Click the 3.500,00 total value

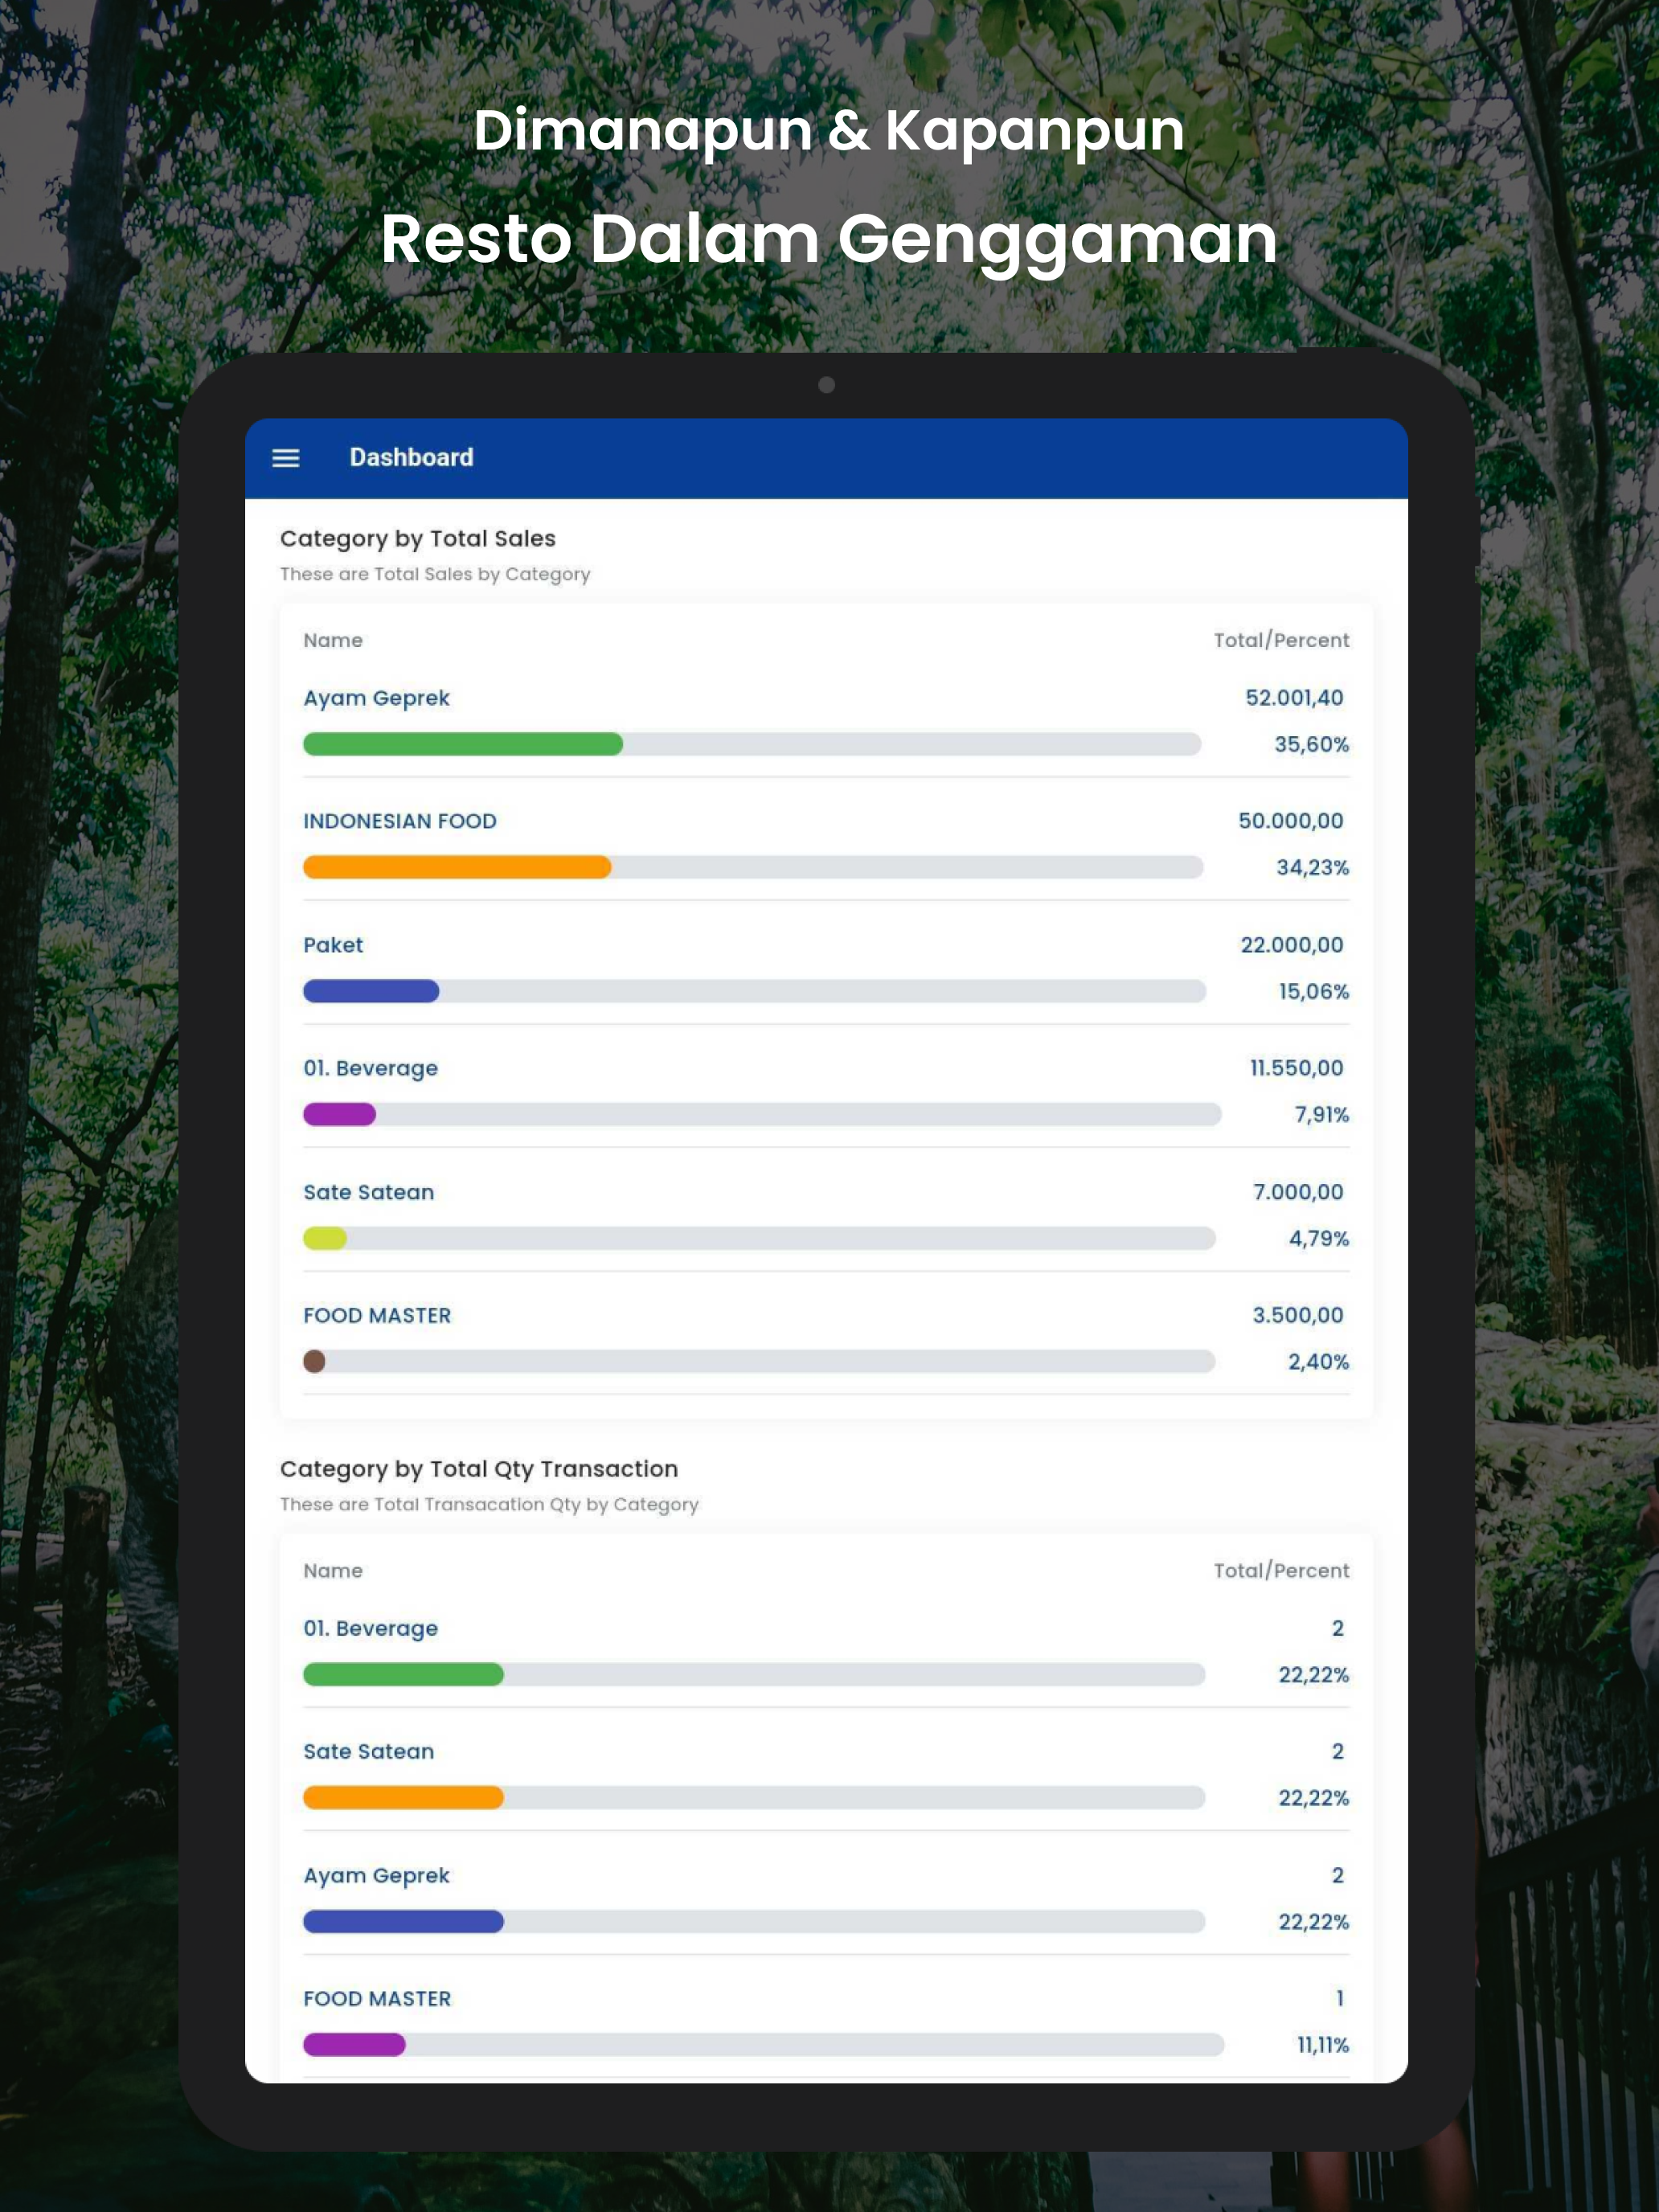(x=1298, y=1315)
